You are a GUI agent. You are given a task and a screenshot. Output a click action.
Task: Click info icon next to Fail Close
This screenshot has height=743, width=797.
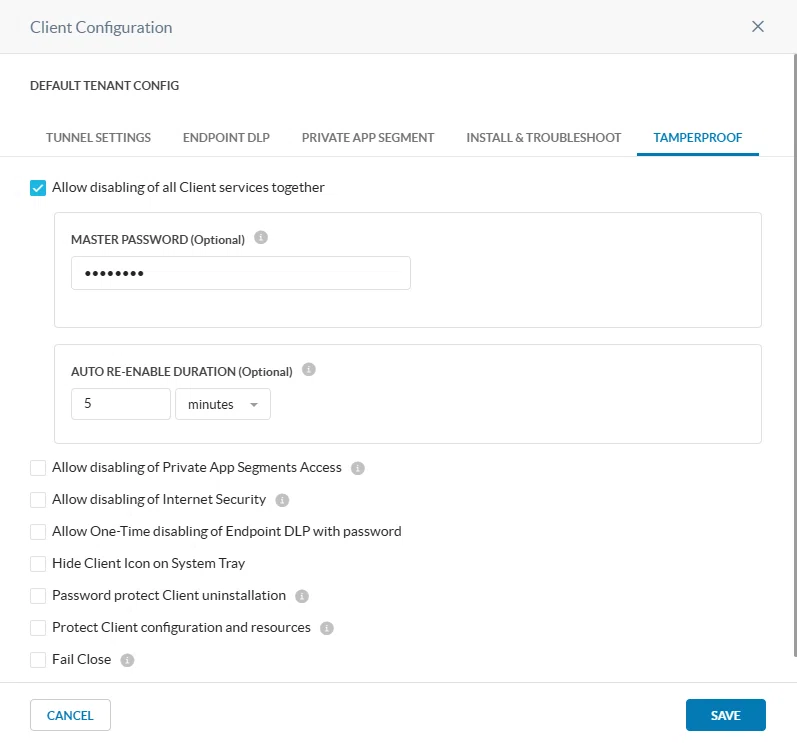click(127, 660)
